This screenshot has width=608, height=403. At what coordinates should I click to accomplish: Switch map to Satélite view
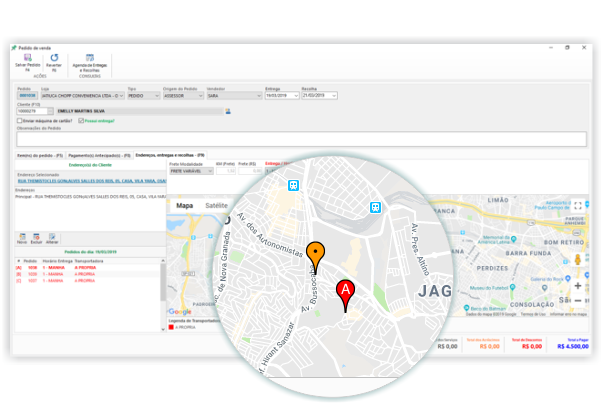coord(216,206)
